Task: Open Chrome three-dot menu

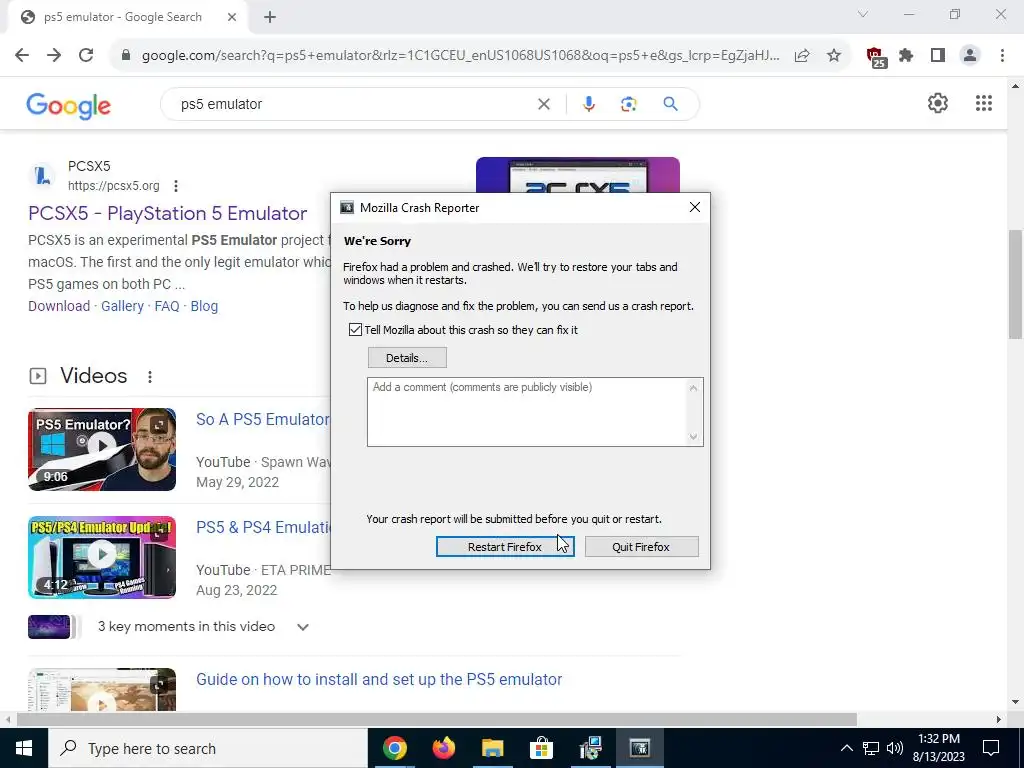Action: (1002, 56)
